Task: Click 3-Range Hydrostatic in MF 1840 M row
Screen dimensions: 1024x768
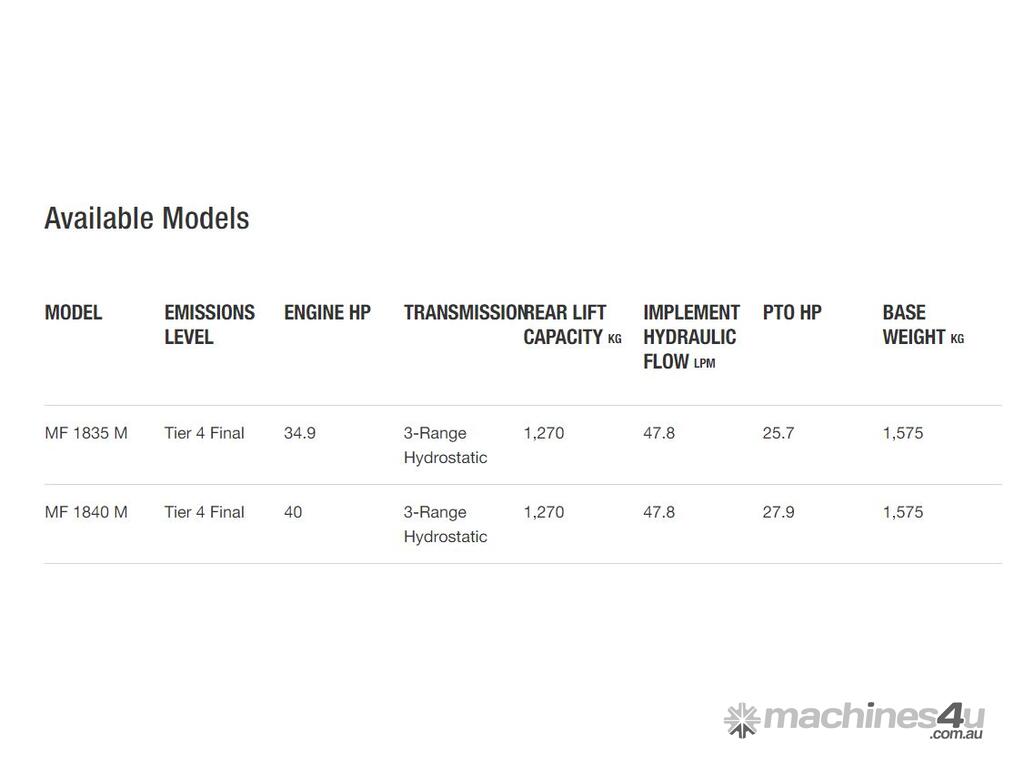Action: tap(445, 524)
